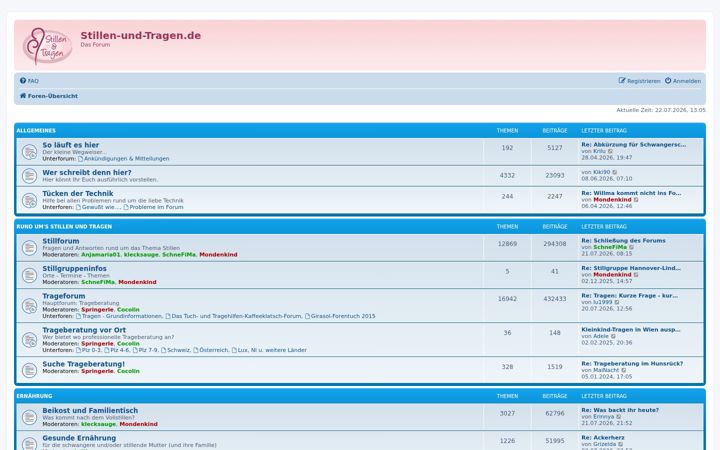Open Beikost und Familientisch forum
The height and width of the screenshot is (450, 720).
click(90, 411)
